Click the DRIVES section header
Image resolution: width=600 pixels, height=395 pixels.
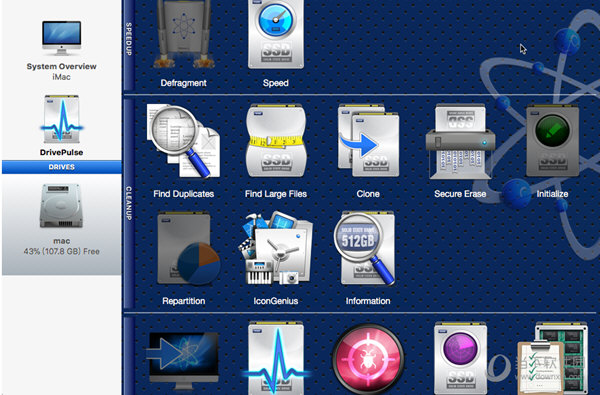pyautogui.click(x=62, y=167)
